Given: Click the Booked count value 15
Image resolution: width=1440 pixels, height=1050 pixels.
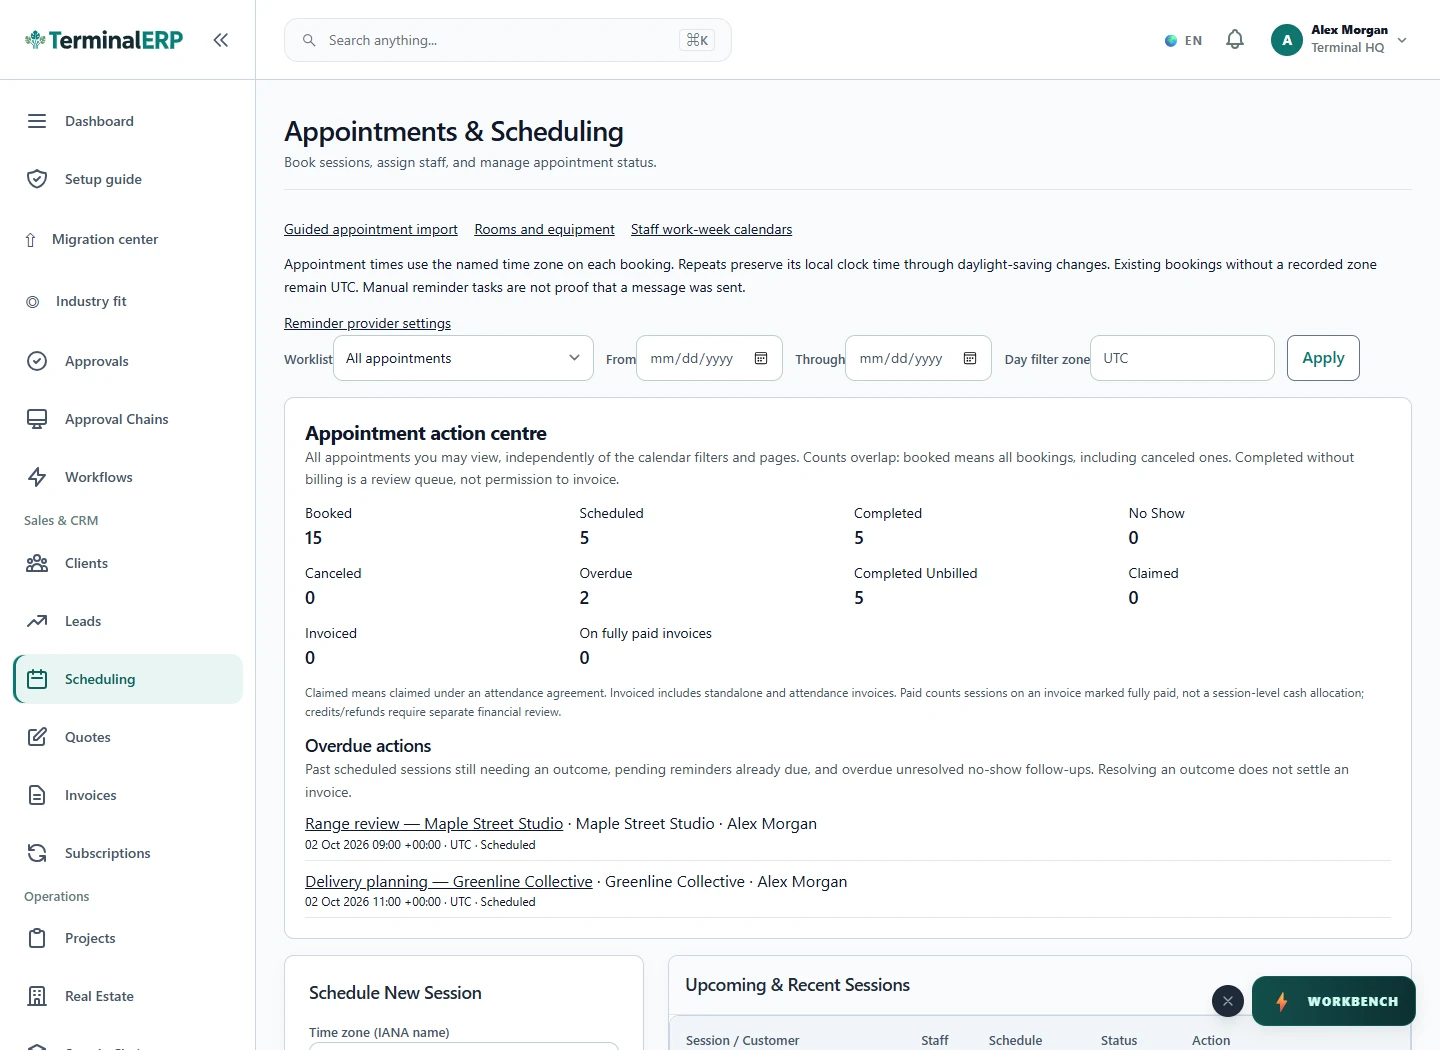Looking at the screenshot, I should [x=313, y=538].
